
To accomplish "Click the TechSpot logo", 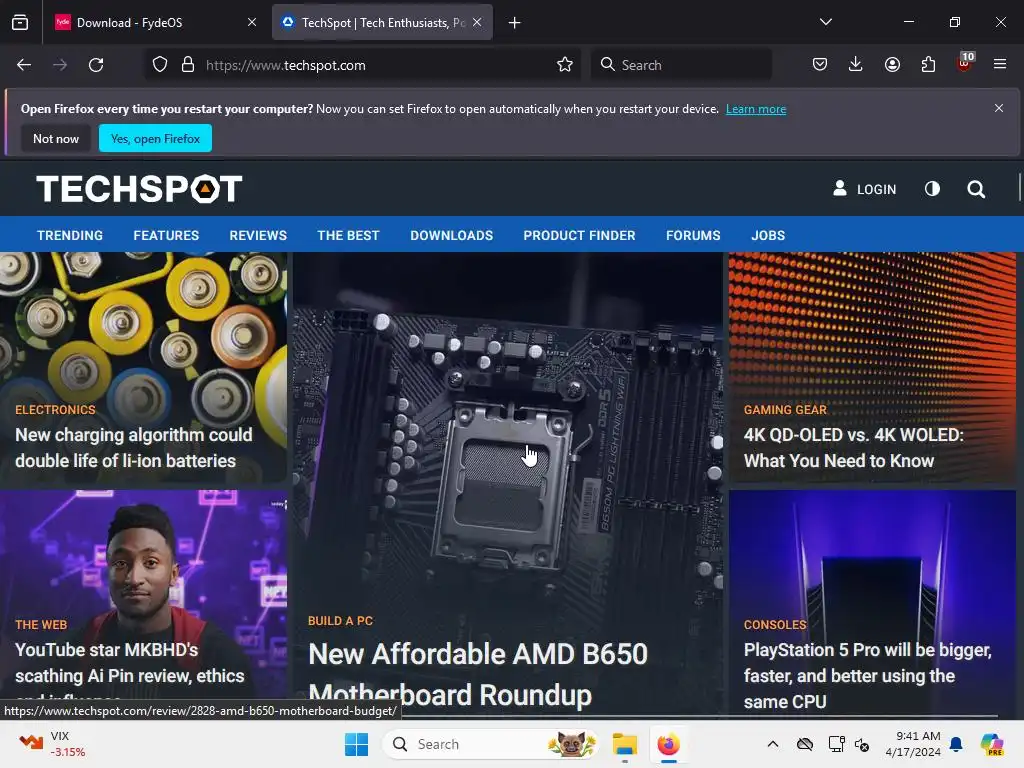I will (139, 189).
